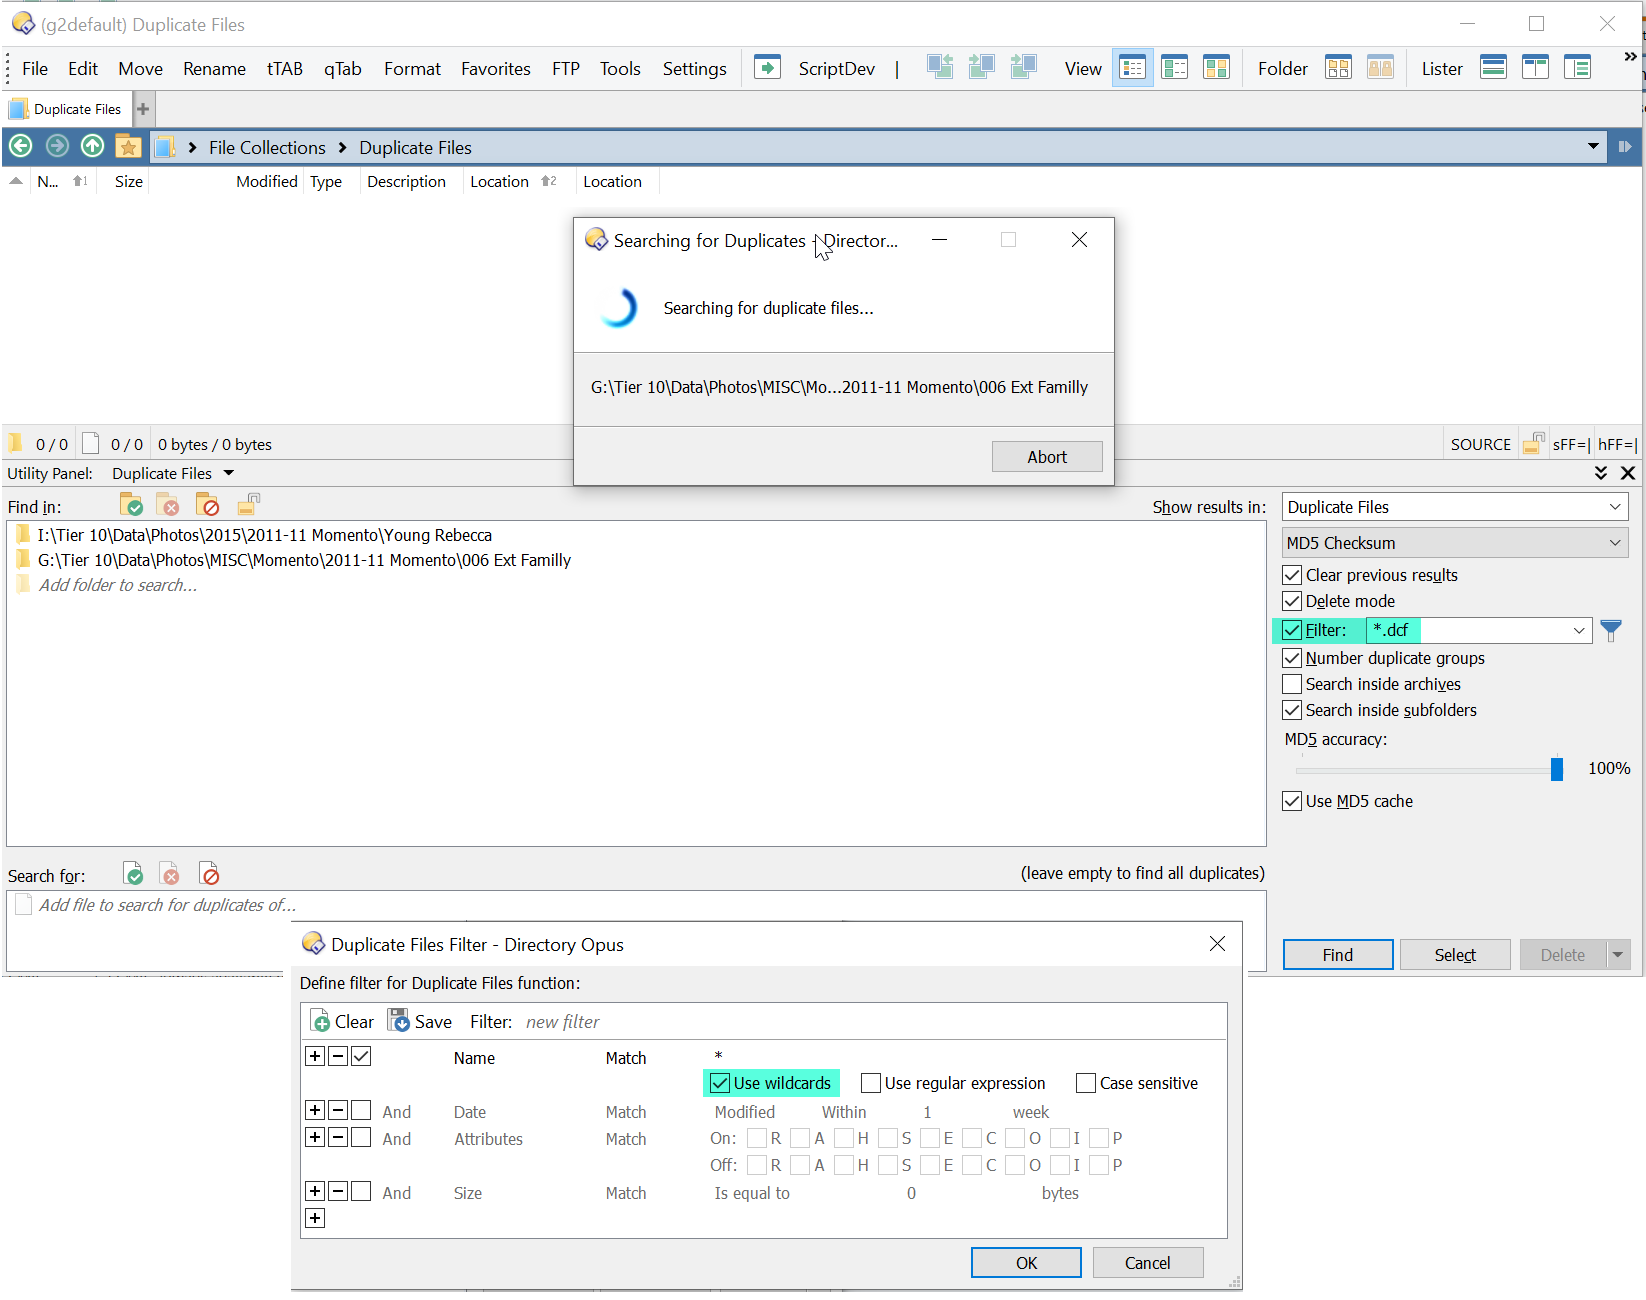Enable Search inside archives checkbox
1646x1300 pixels.
[1292, 684]
